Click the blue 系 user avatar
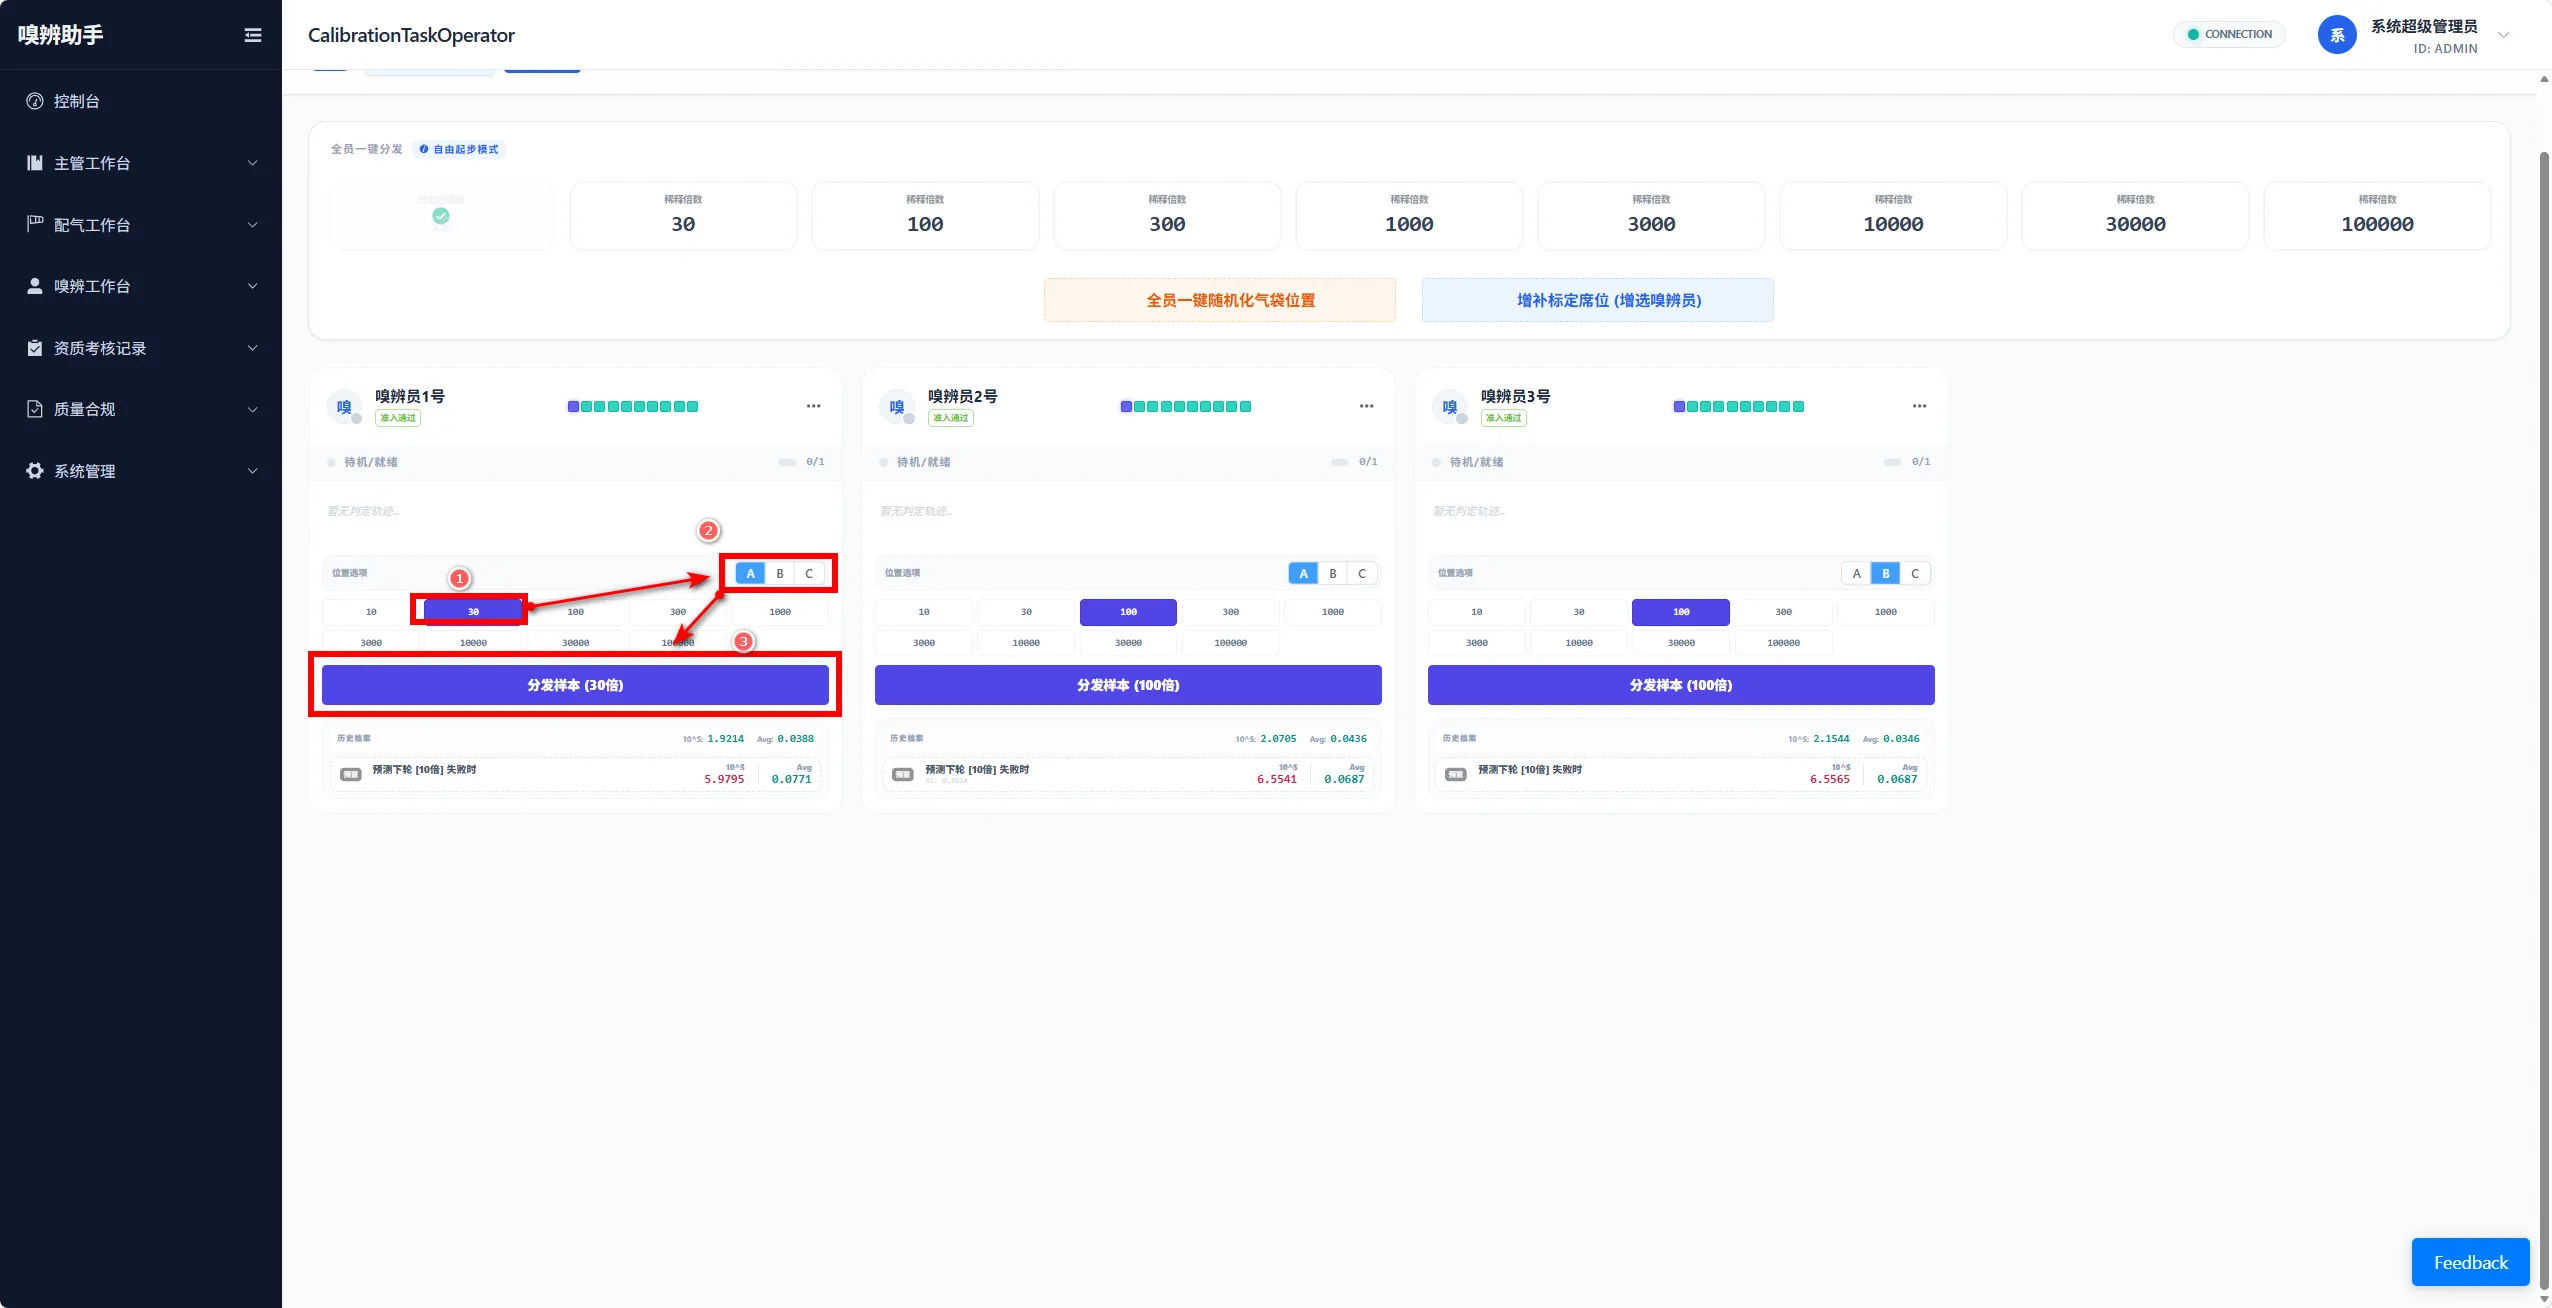Viewport: 2552px width, 1308px height. pyautogui.click(x=2337, y=35)
